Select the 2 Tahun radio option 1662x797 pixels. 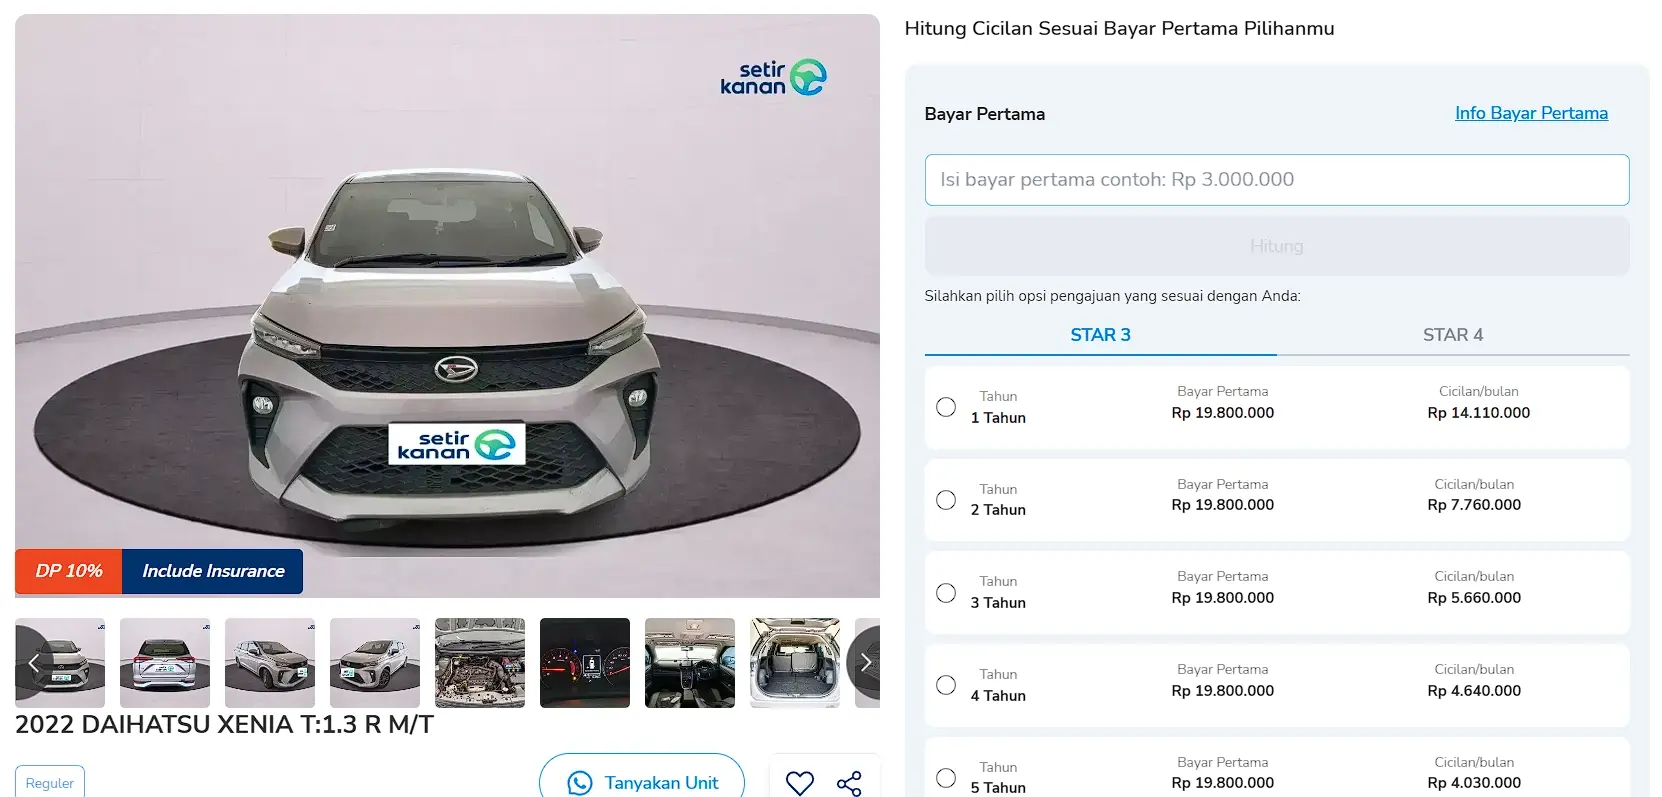(x=946, y=500)
